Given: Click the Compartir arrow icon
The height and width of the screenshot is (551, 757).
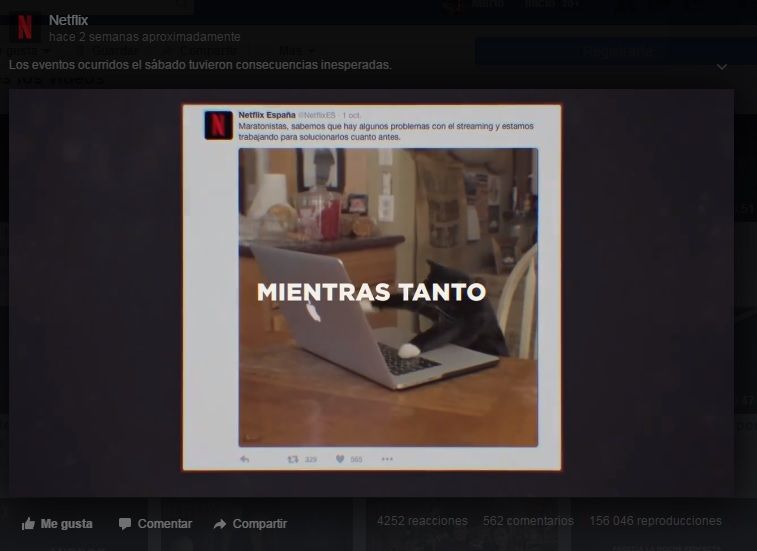Looking at the screenshot, I should click(x=220, y=524).
